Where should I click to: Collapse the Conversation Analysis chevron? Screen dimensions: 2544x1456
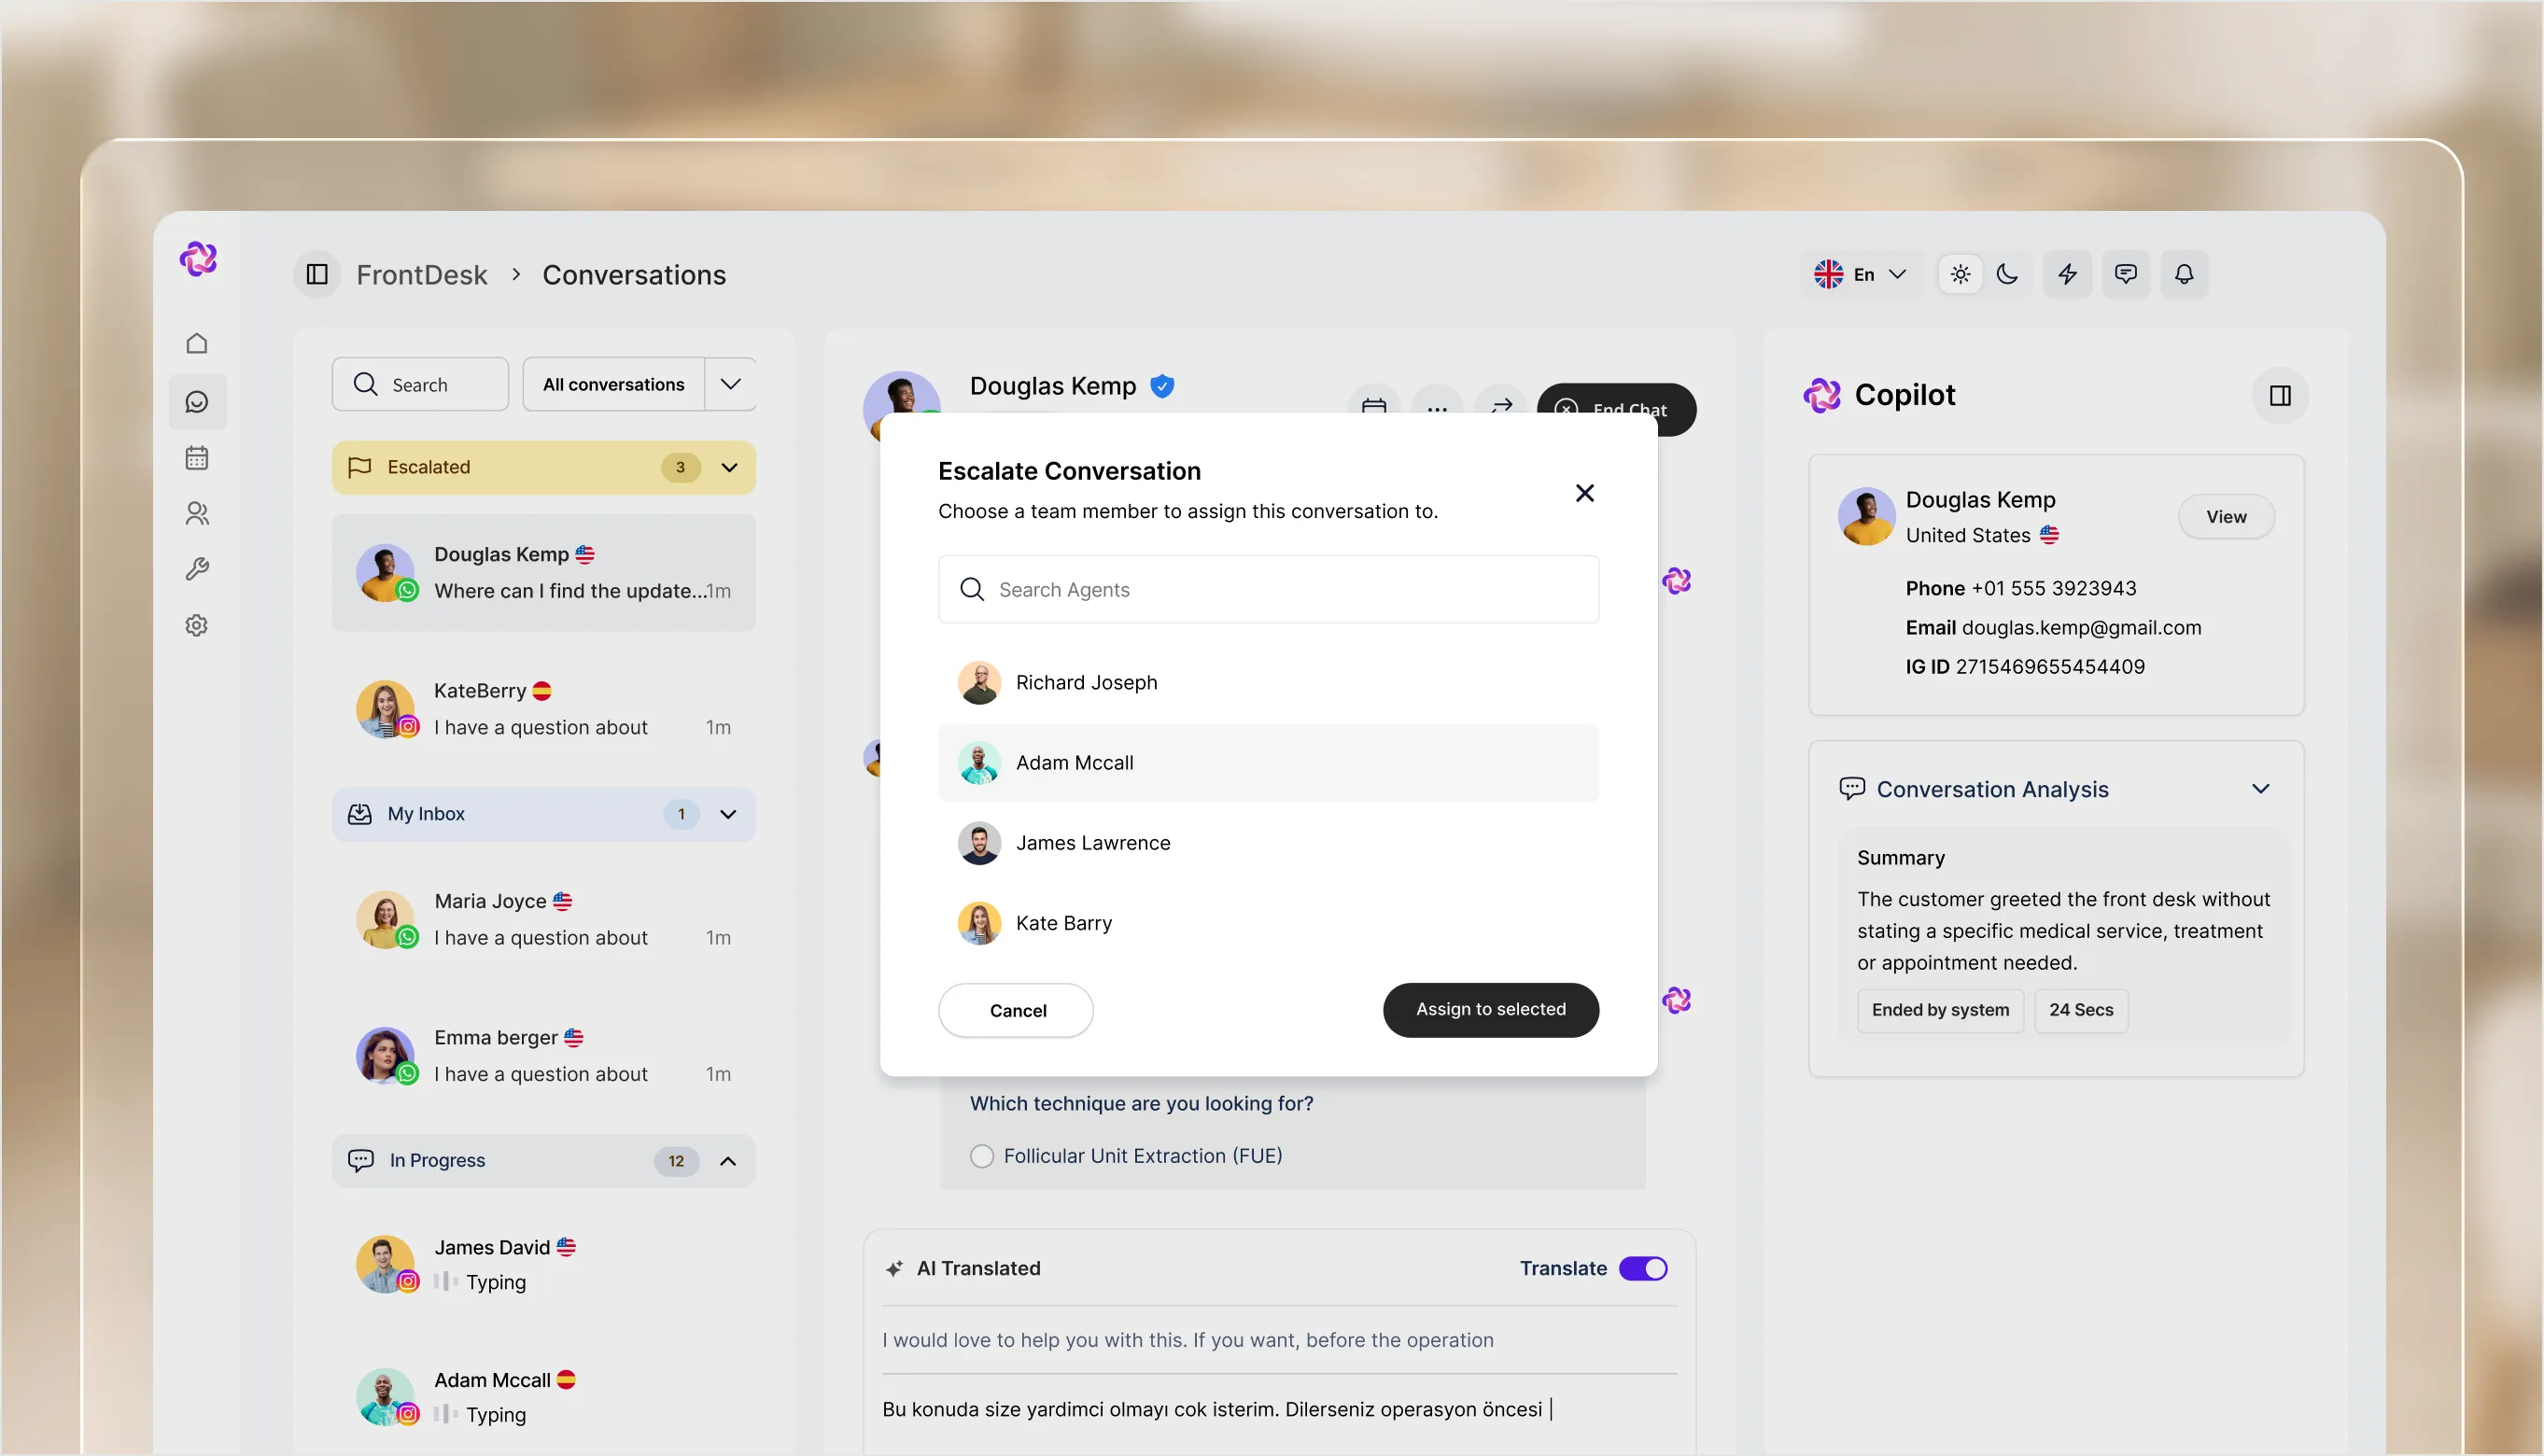coord(2260,788)
